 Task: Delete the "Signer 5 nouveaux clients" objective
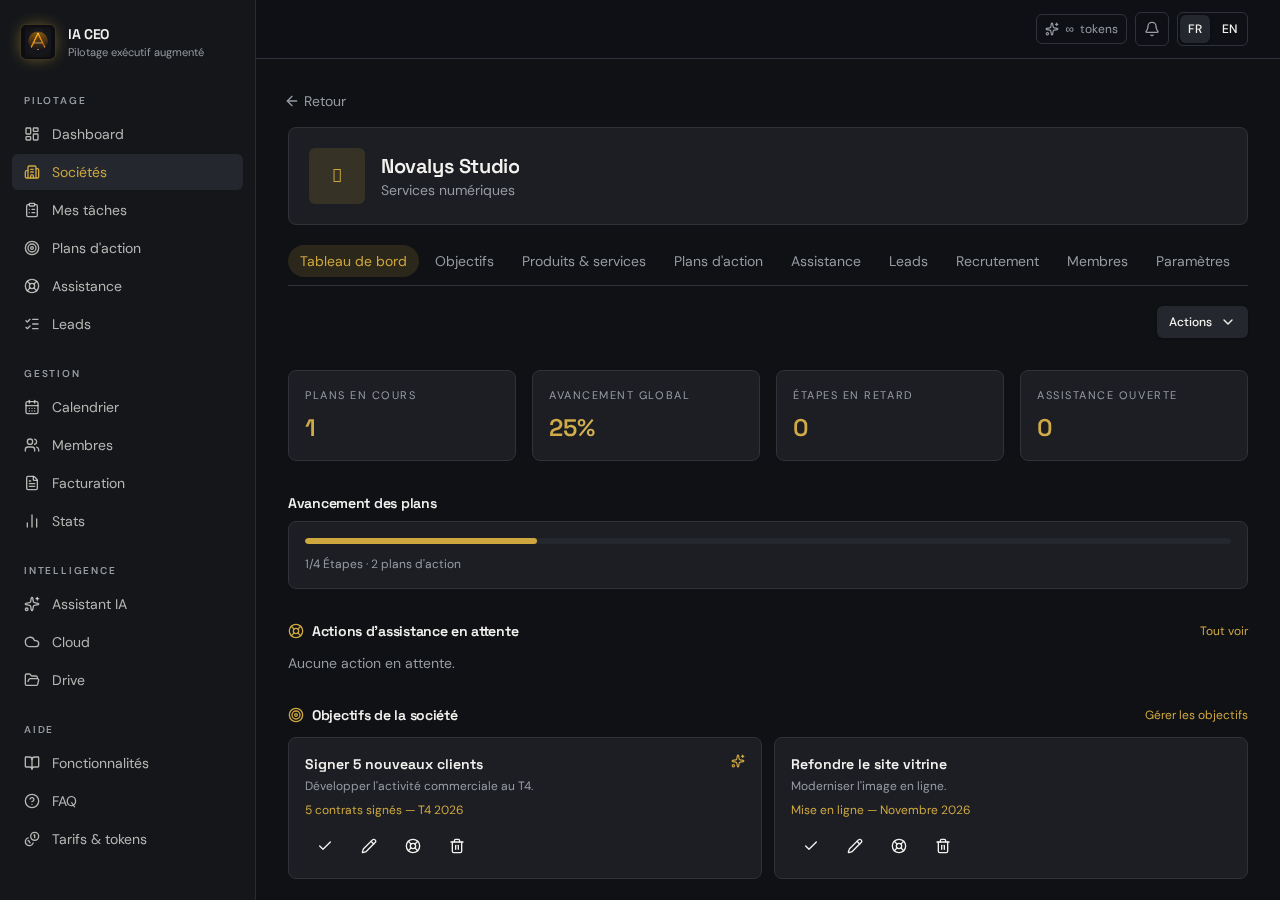(457, 846)
